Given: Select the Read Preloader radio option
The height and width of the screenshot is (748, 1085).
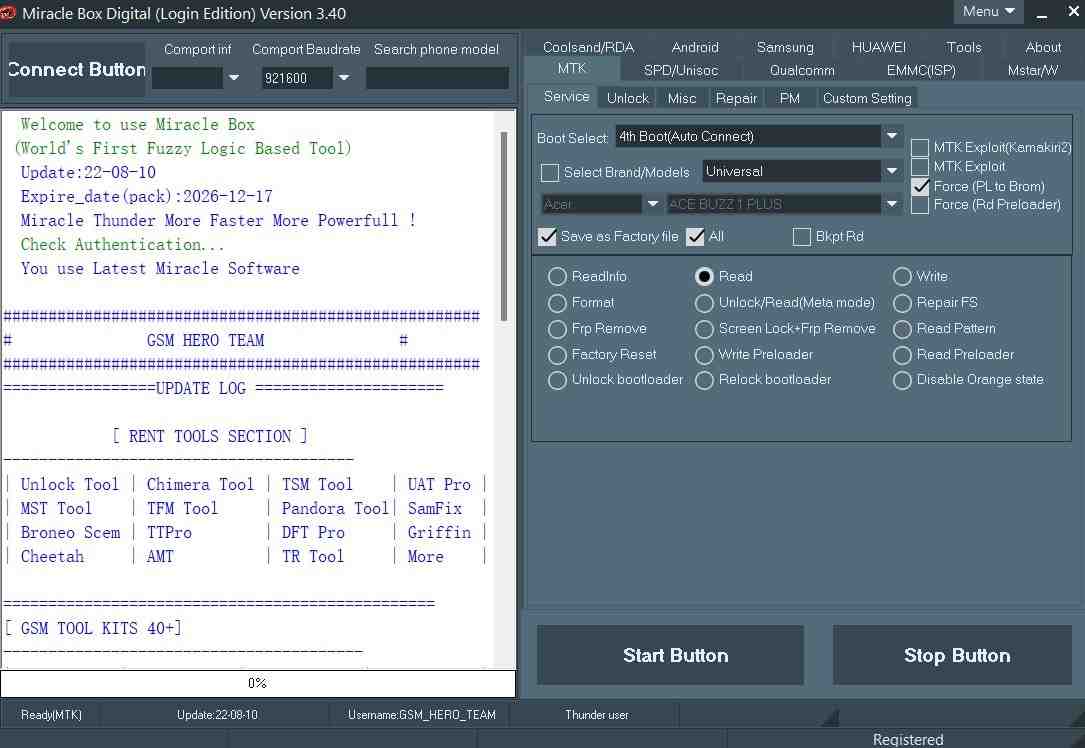Looking at the screenshot, I should click(x=902, y=355).
